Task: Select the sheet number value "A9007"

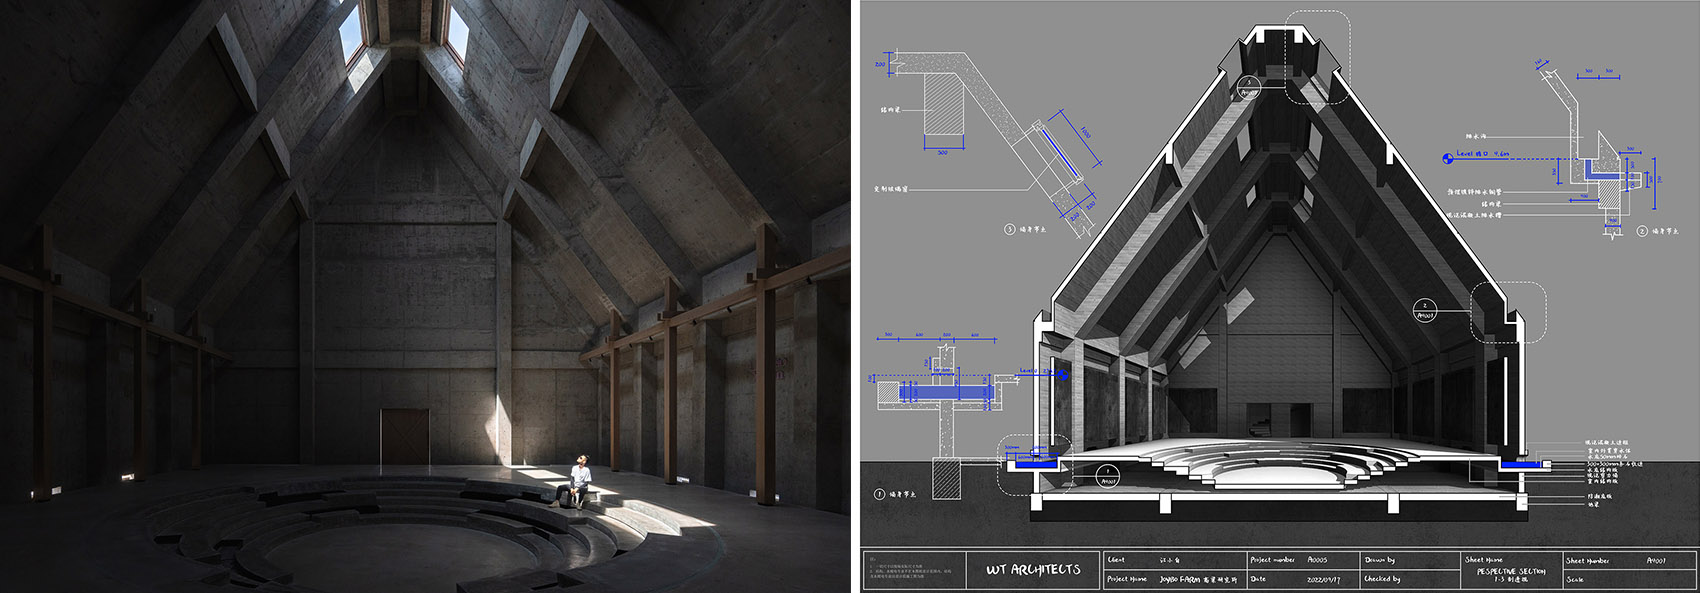Action: (x=1656, y=561)
